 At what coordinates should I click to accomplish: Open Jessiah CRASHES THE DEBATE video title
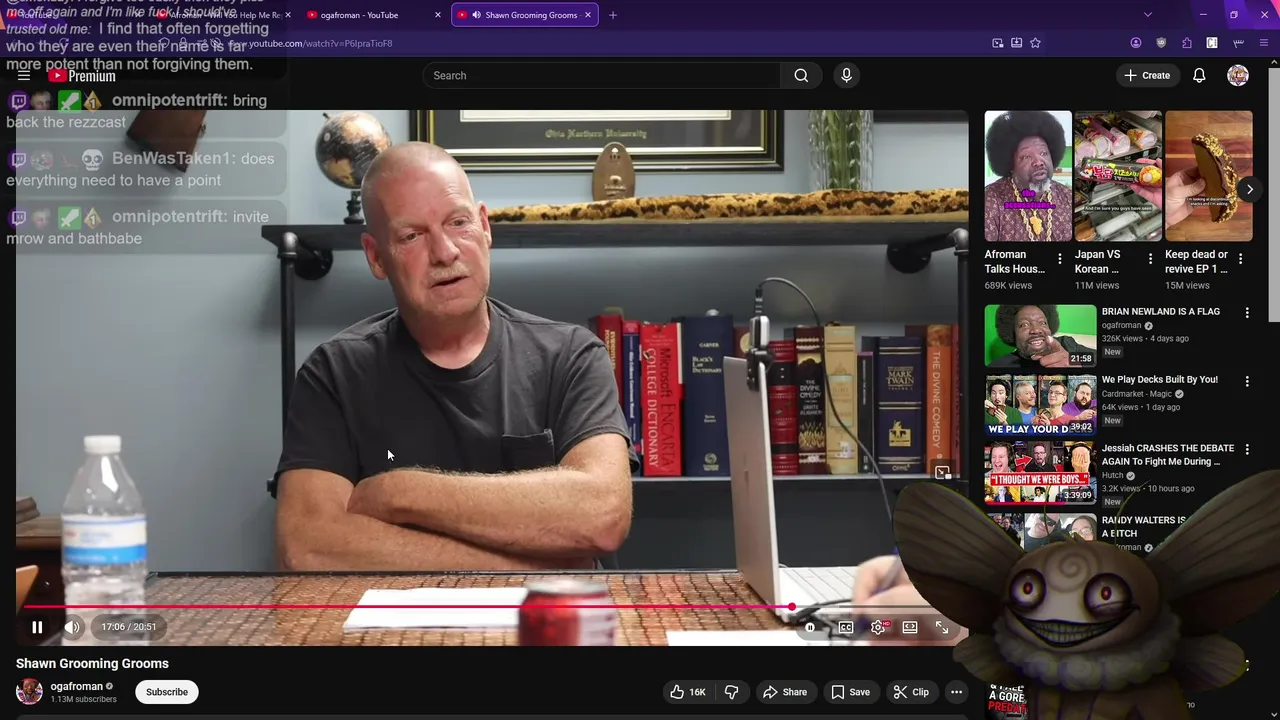(1168, 455)
